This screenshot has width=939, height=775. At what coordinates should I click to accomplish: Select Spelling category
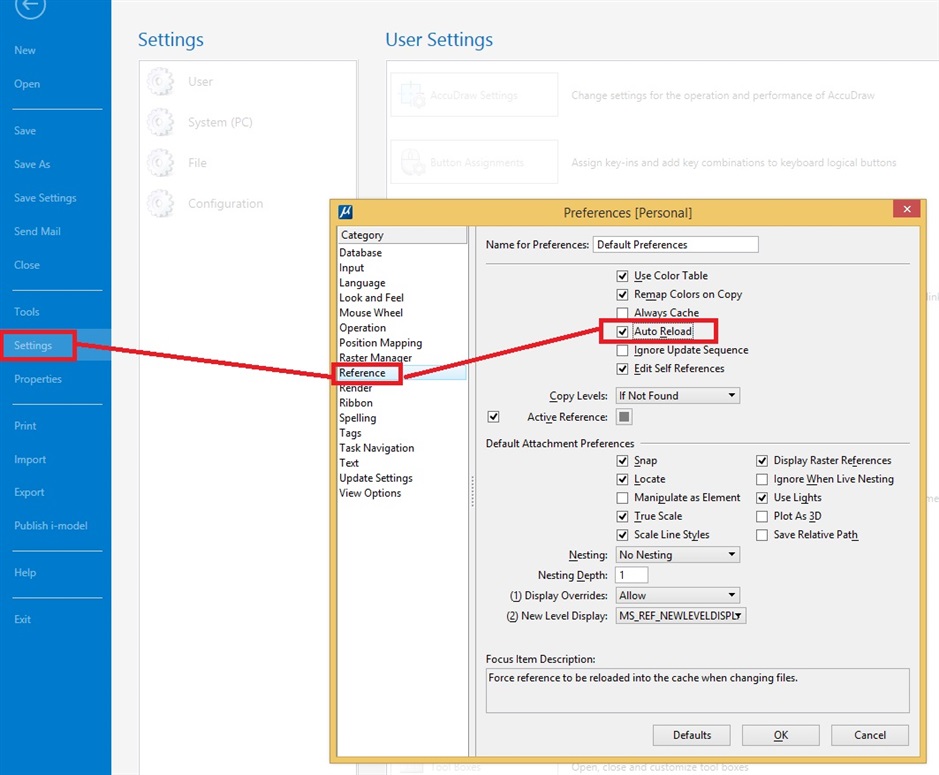pyautogui.click(x=358, y=418)
